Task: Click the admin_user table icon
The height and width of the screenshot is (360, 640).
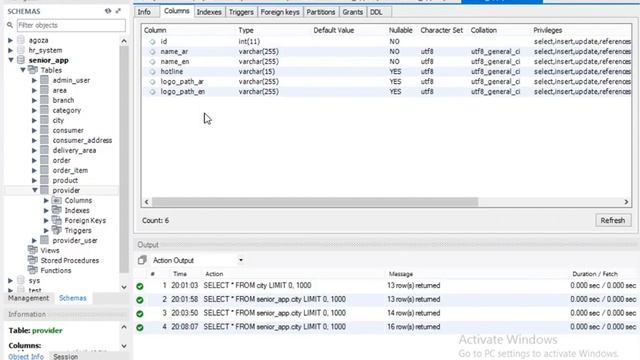Action: pyautogui.click(x=44, y=80)
